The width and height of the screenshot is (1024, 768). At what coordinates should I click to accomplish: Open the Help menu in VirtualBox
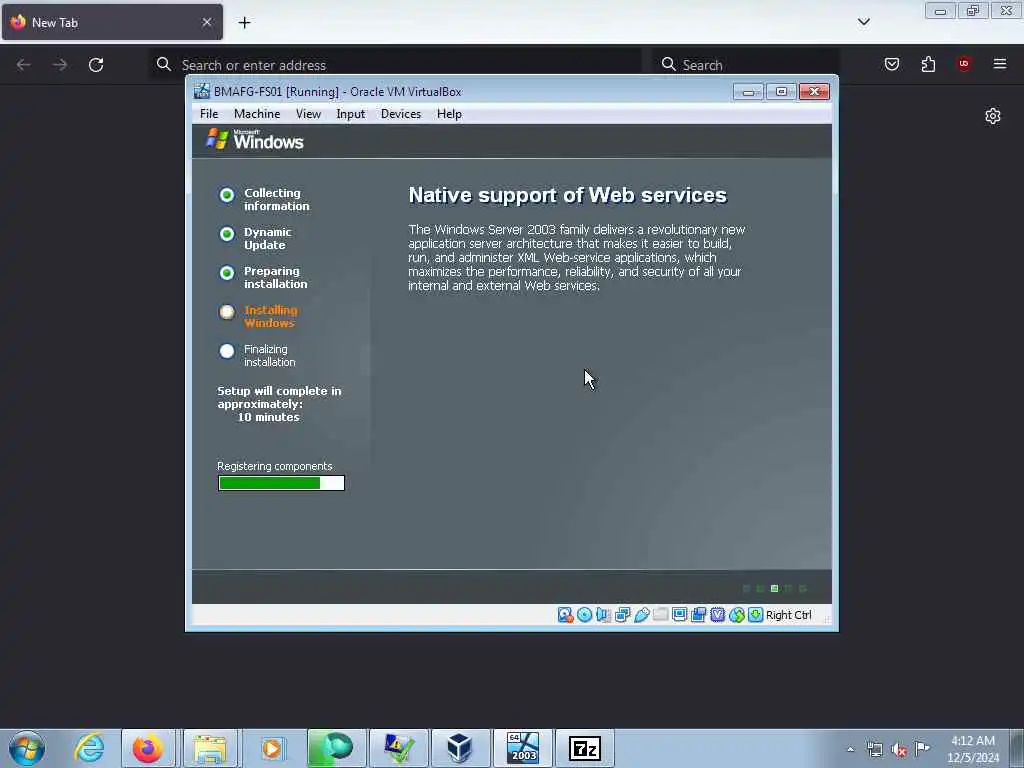click(x=449, y=114)
